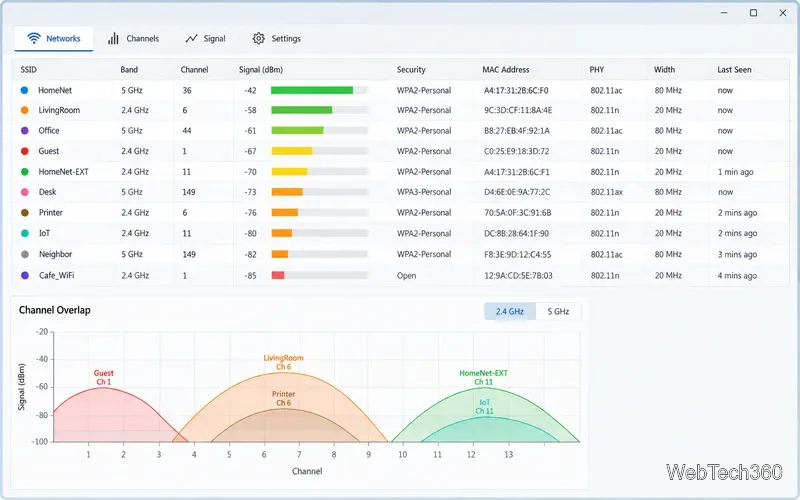
Task: Click the WPA3-Personal security cell
Action: (424, 192)
